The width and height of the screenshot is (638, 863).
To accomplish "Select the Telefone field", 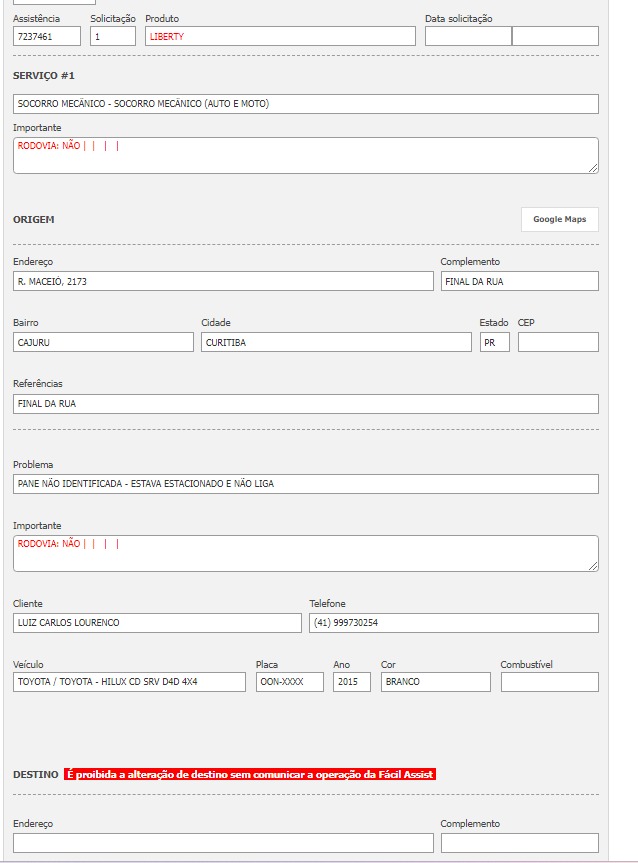I will (454, 623).
